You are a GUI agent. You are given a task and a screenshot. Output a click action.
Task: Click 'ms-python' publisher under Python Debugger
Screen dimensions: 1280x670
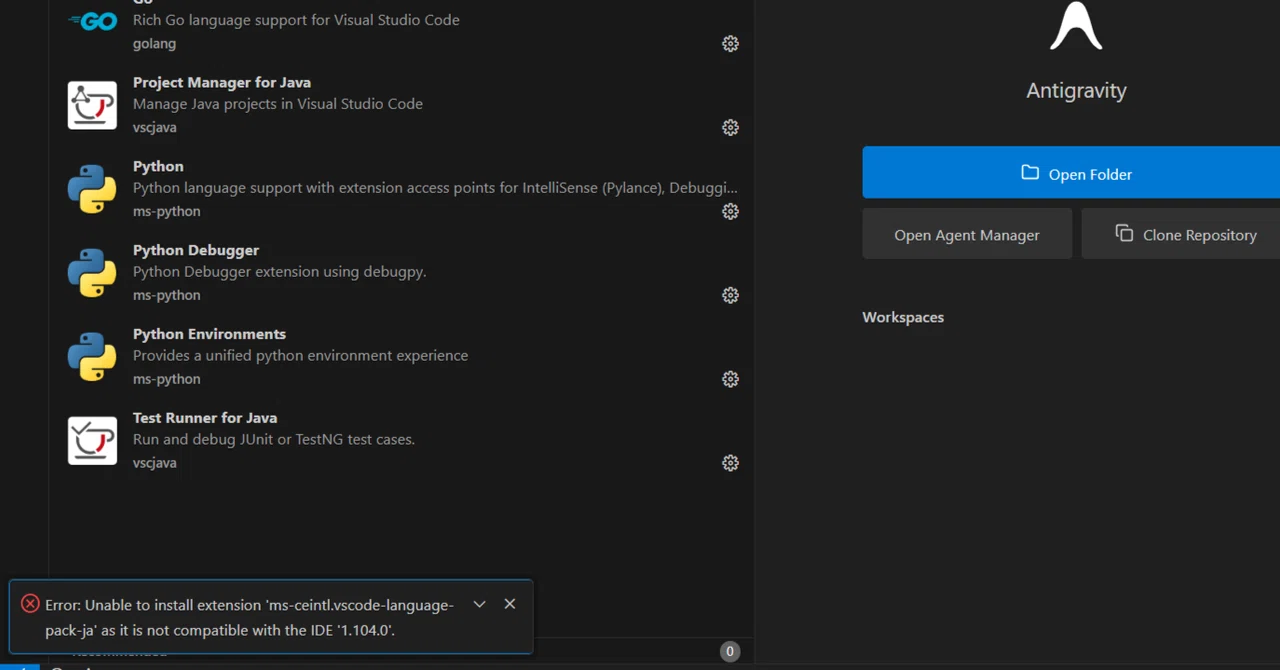(x=167, y=296)
